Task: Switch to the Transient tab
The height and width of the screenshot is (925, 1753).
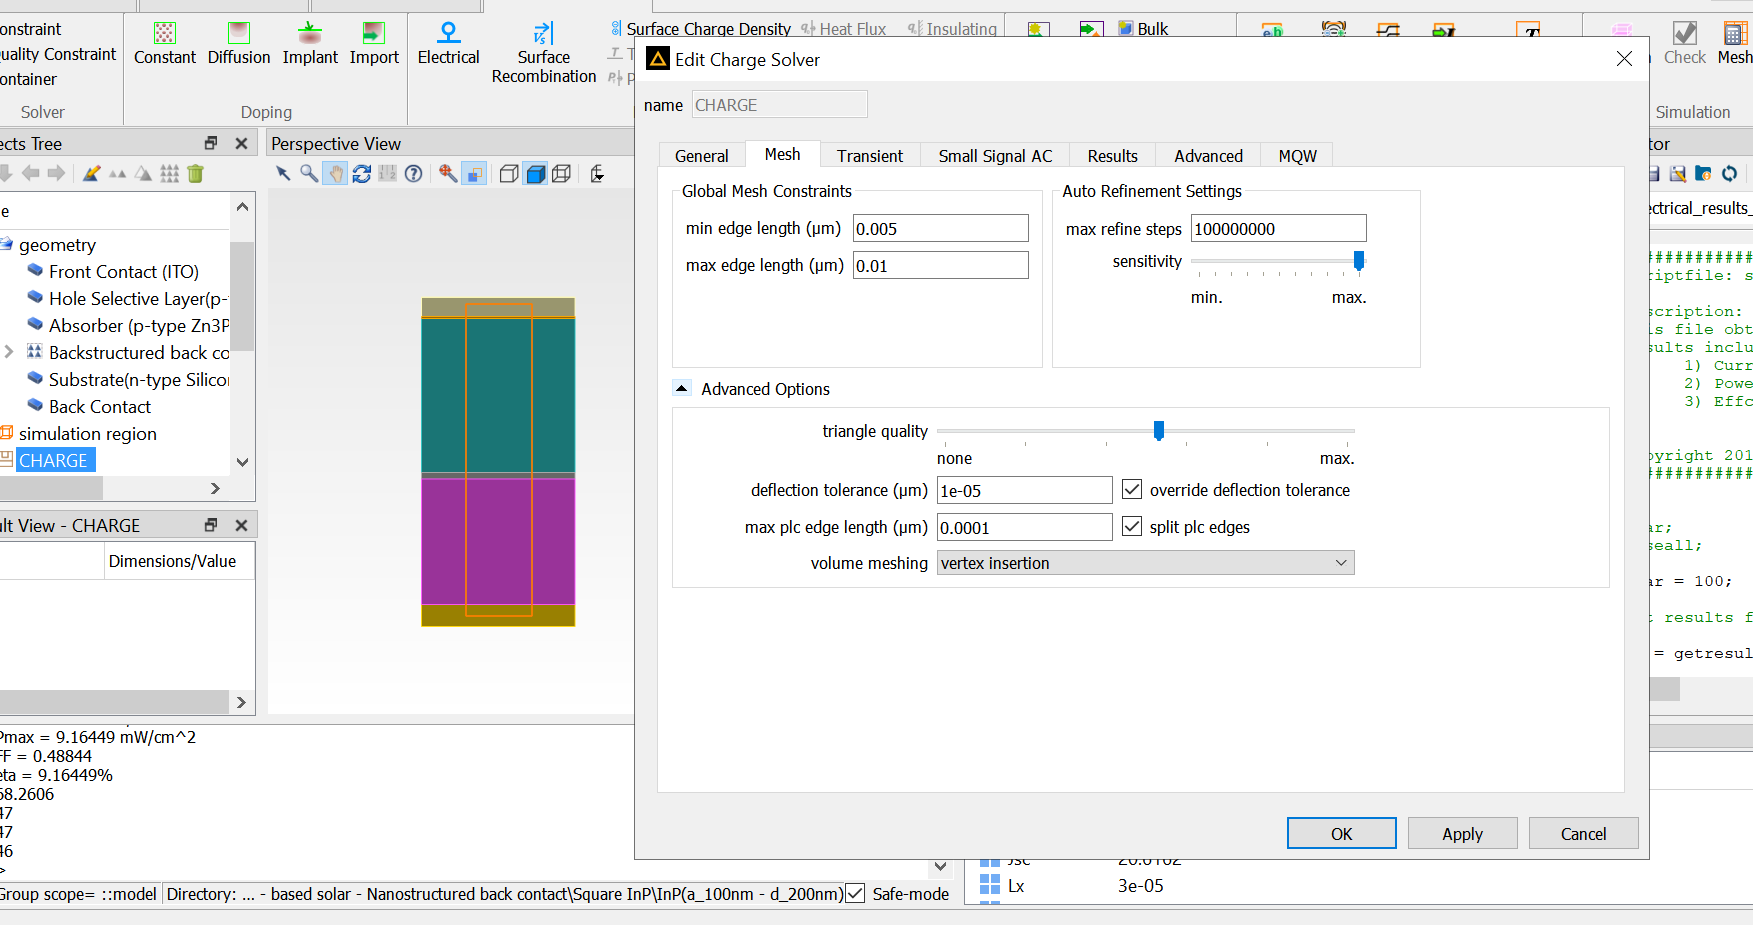Action: (870, 156)
